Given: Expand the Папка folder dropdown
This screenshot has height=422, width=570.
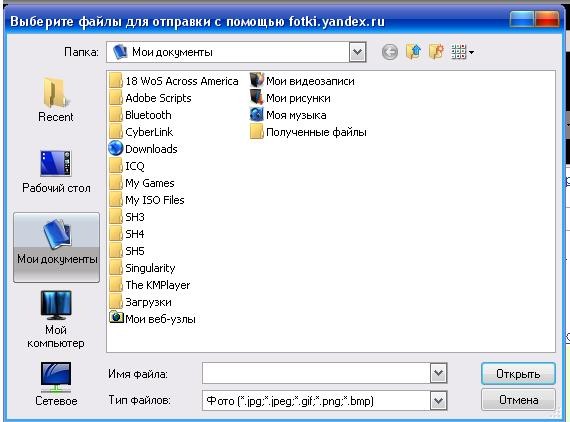Looking at the screenshot, I should pos(357,52).
